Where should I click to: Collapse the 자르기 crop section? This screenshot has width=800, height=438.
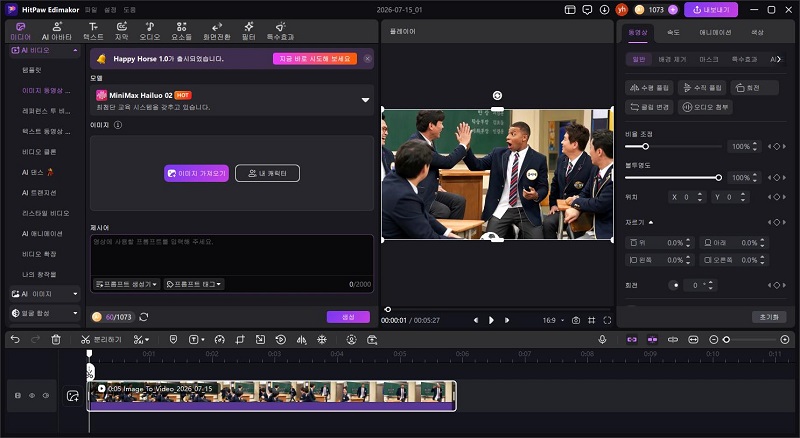pos(651,223)
